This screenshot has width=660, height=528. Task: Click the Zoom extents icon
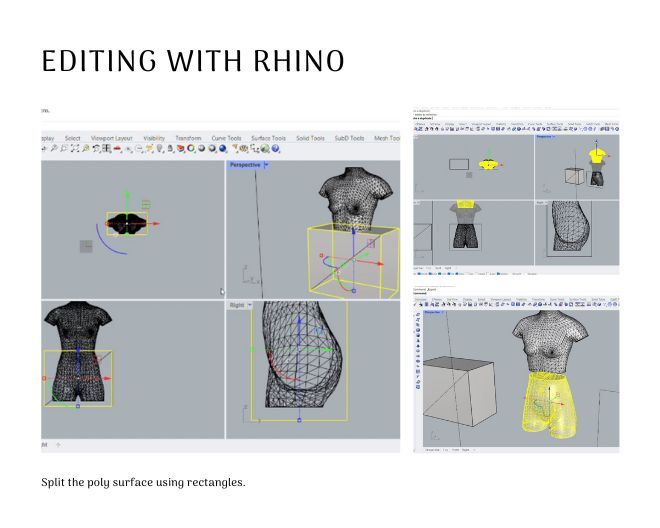coord(75,148)
